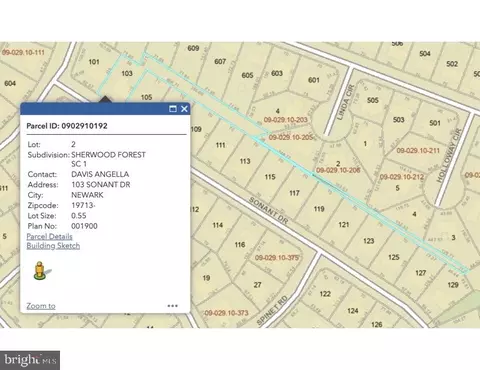The height and width of the screenshot is (370, 480).
Task: Select parcel 502 on the map
Action: tap(452, 64)
